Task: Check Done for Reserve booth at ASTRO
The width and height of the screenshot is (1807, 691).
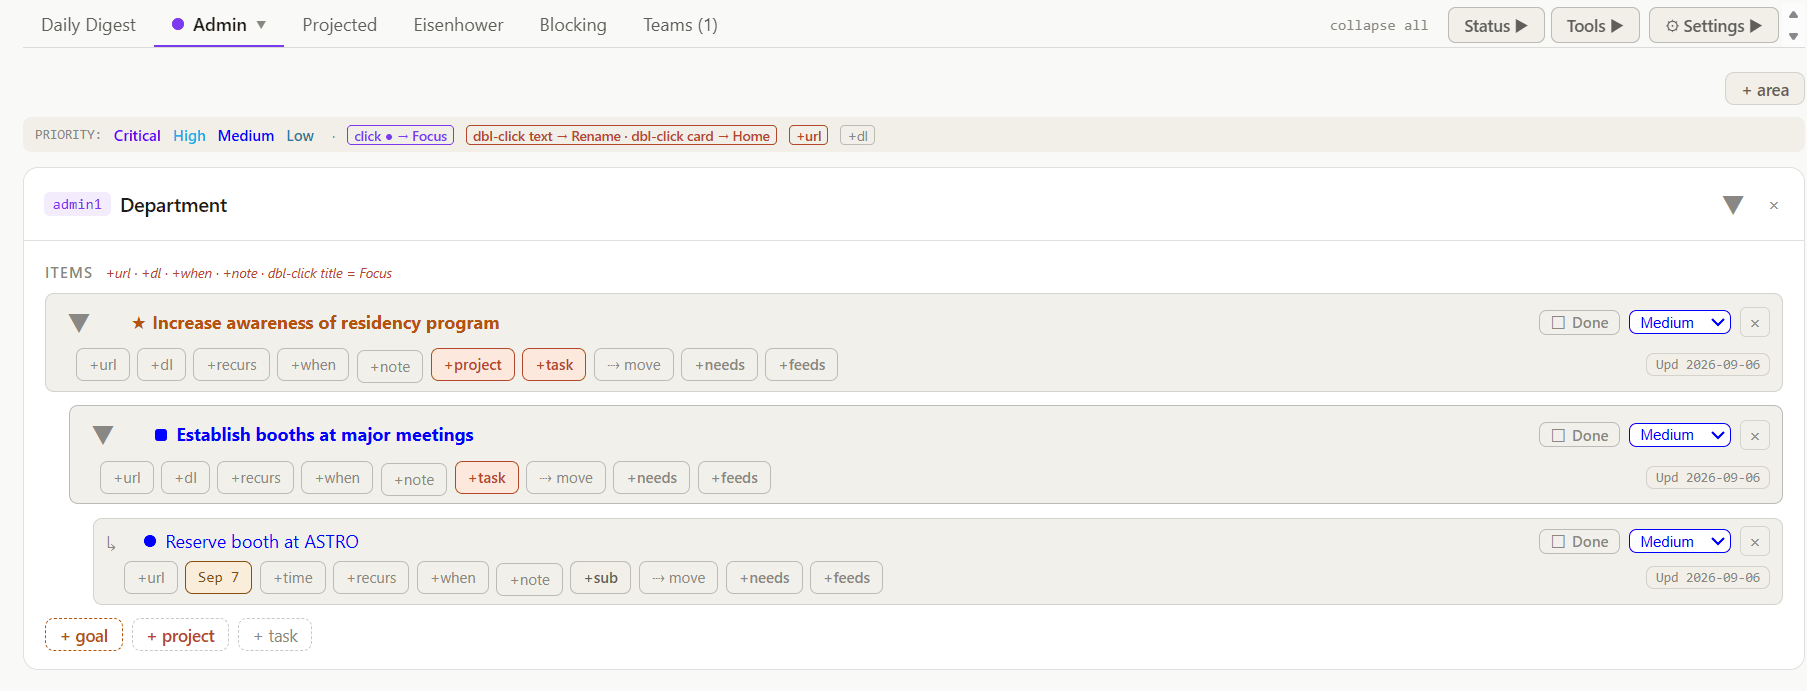Action: (x=1579, y=542)
